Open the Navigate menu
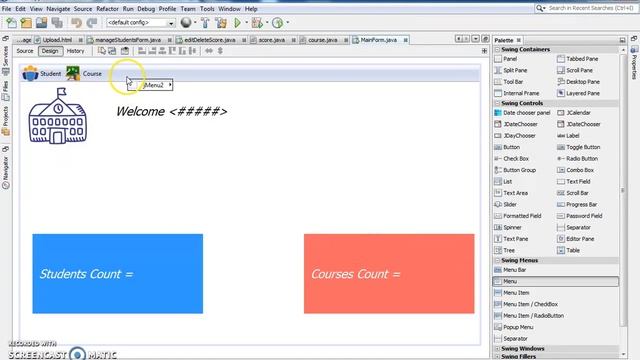Image resolution: width=640 pixels, height=360 pixels. coord(58,9)
